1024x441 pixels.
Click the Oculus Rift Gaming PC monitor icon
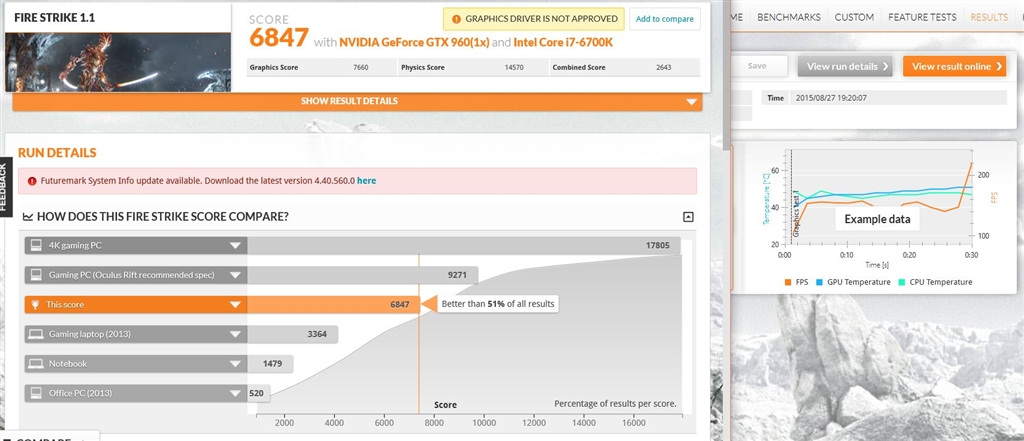[x=37, y=275]
